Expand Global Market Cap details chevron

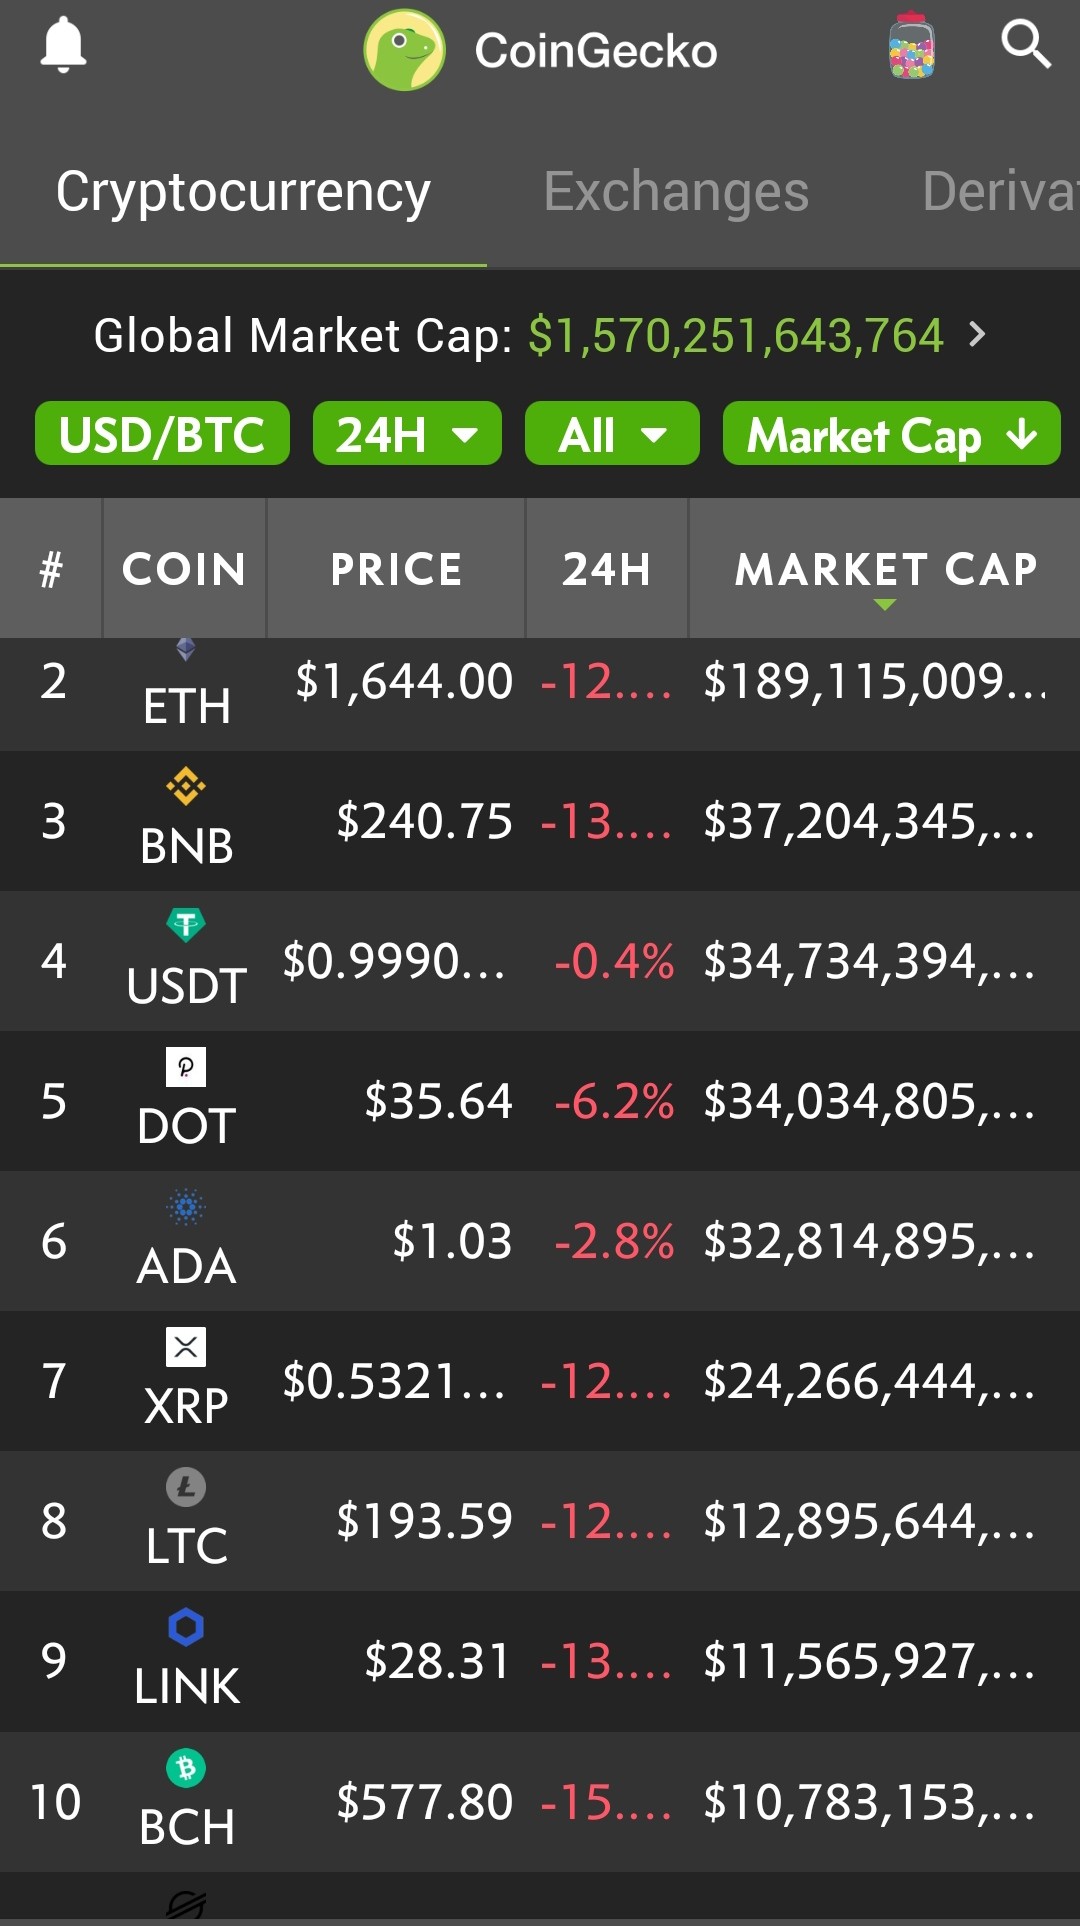[x=977, y=334]
